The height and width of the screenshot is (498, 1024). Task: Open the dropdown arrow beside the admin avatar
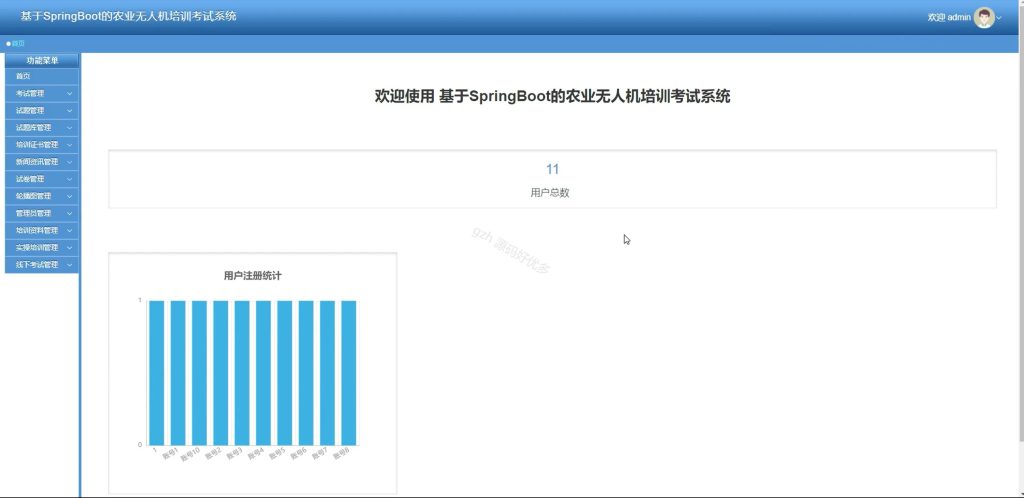point(999,18)
